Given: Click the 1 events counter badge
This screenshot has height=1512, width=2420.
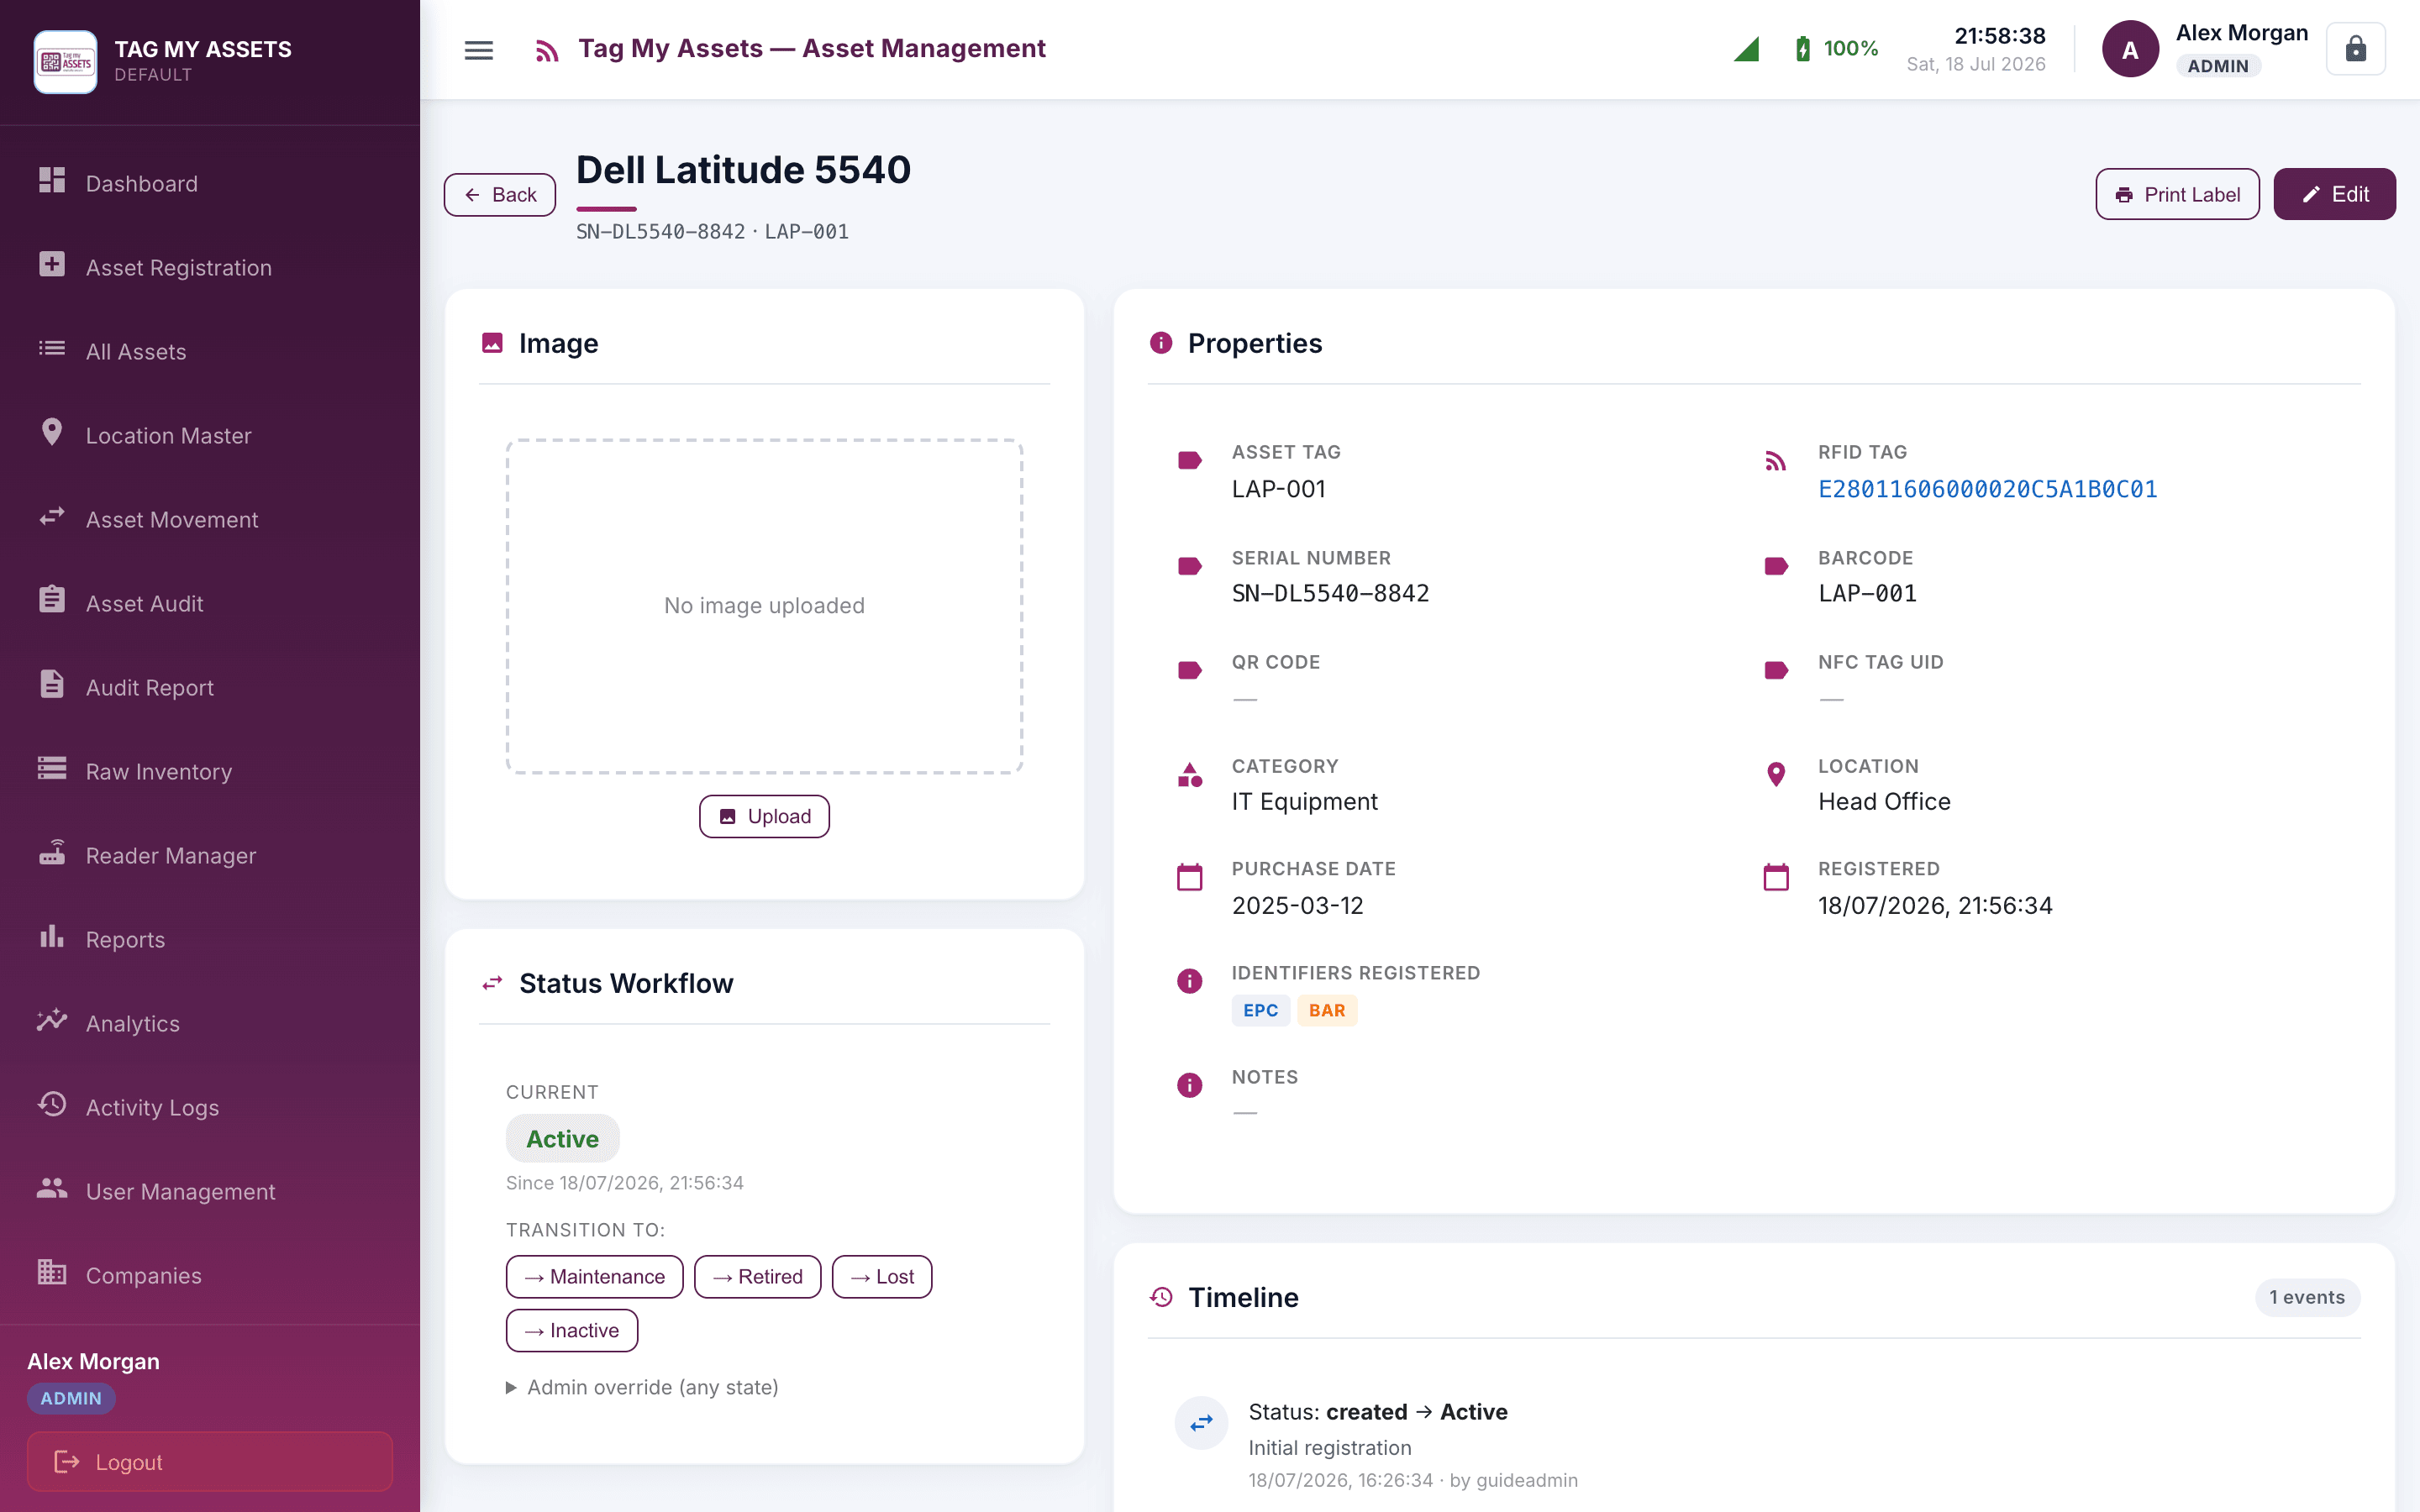Looking at the screenshot, I should tap(2307, 1297).
